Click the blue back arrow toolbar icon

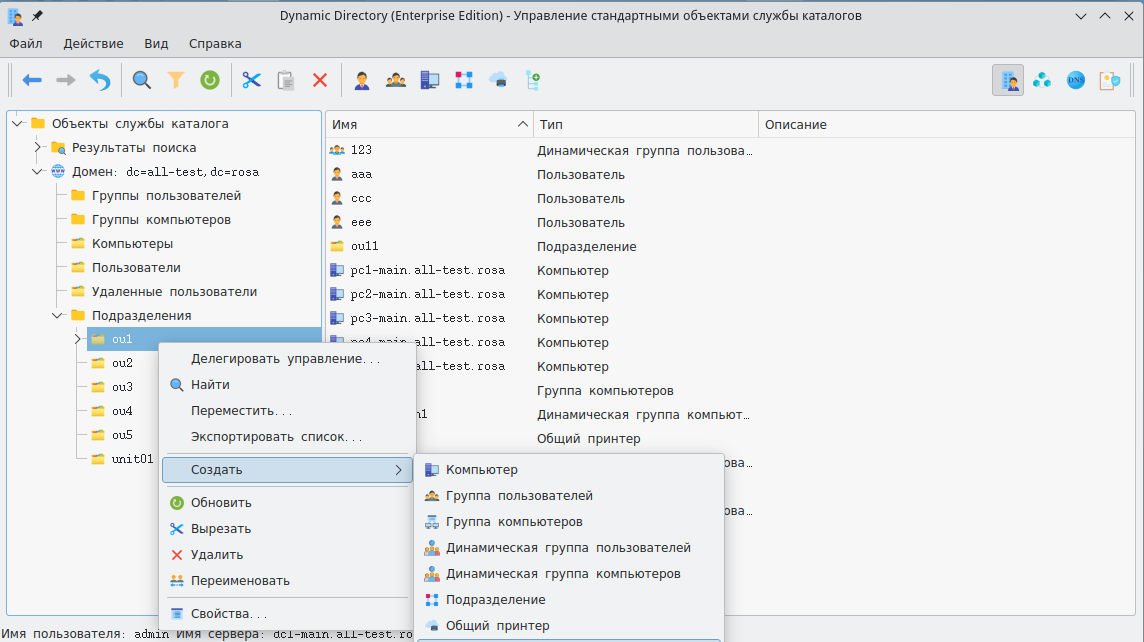[32, 80]
